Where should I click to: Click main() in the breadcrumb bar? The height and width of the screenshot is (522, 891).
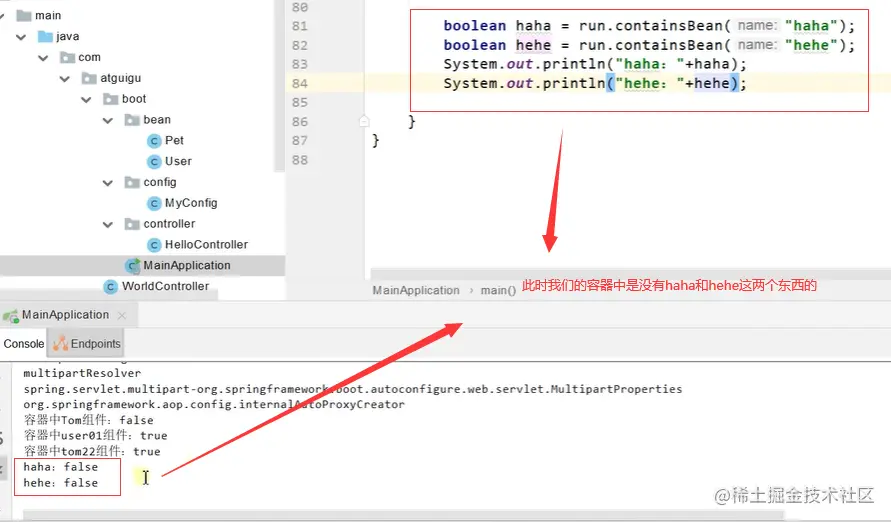point(498,290)
